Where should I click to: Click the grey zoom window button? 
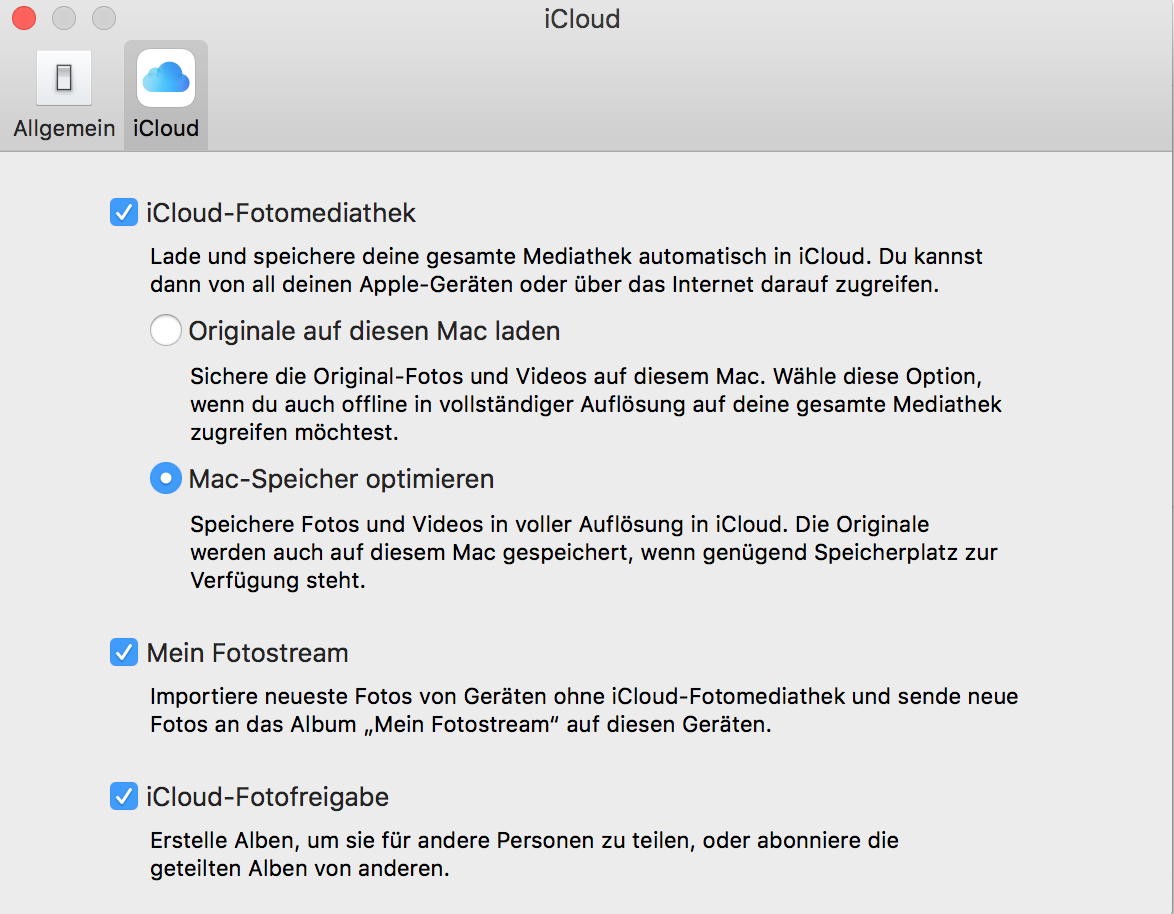pyautogui.click(x=103, y=18)
